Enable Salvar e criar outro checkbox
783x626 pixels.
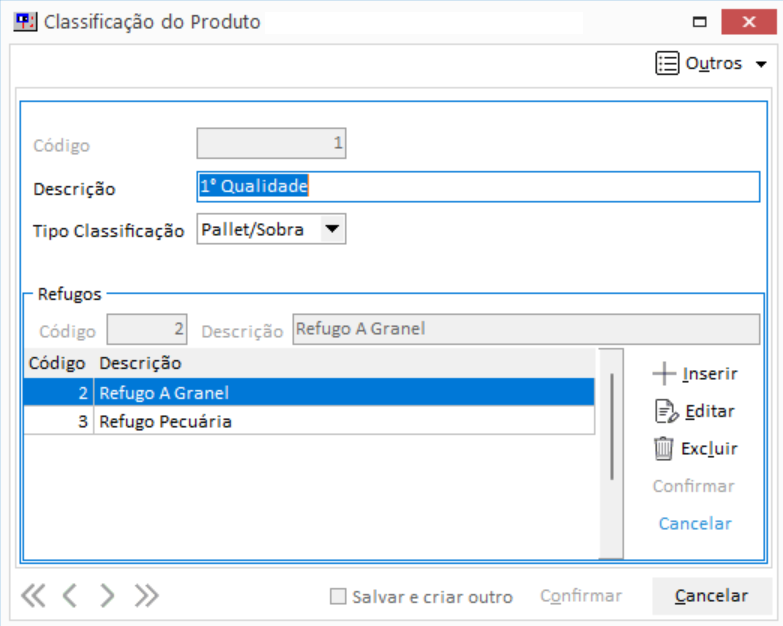click(x=338, y=597)
